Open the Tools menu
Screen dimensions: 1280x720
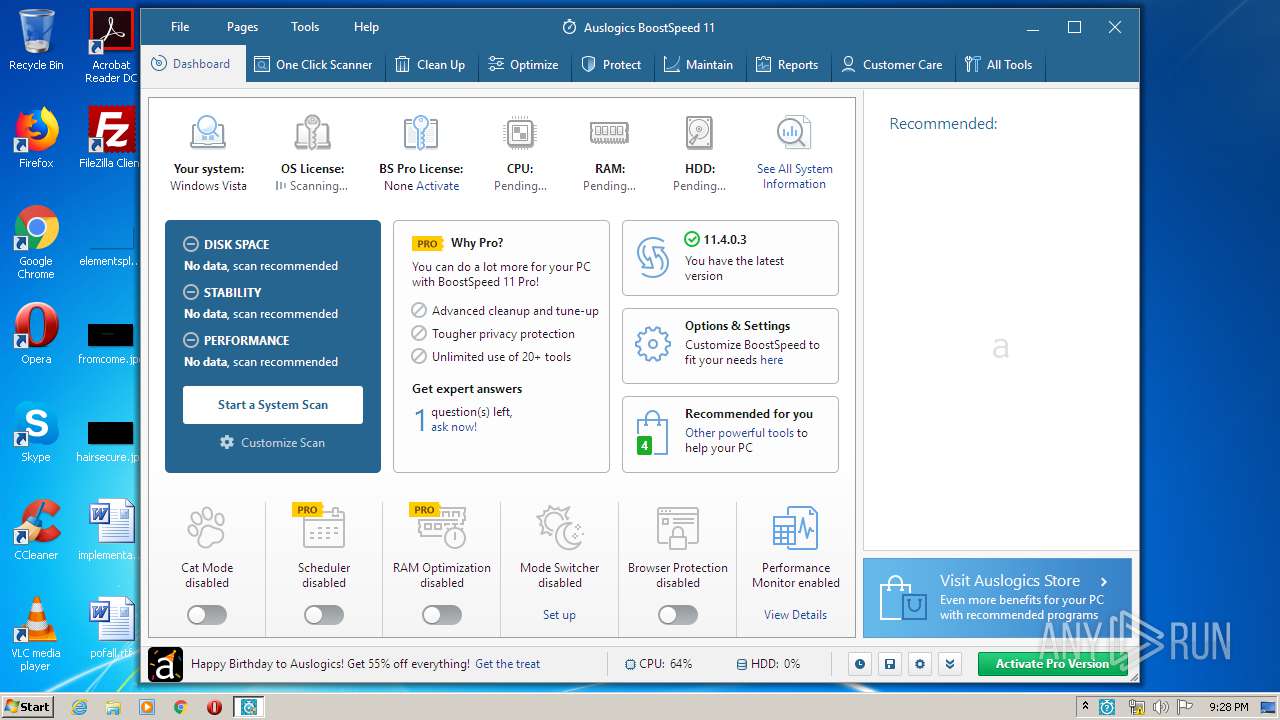pyautogui.click(x=305, y=27)
